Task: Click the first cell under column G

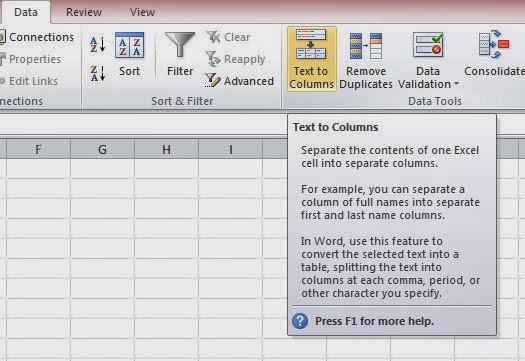Action: (x=102, y=168)
